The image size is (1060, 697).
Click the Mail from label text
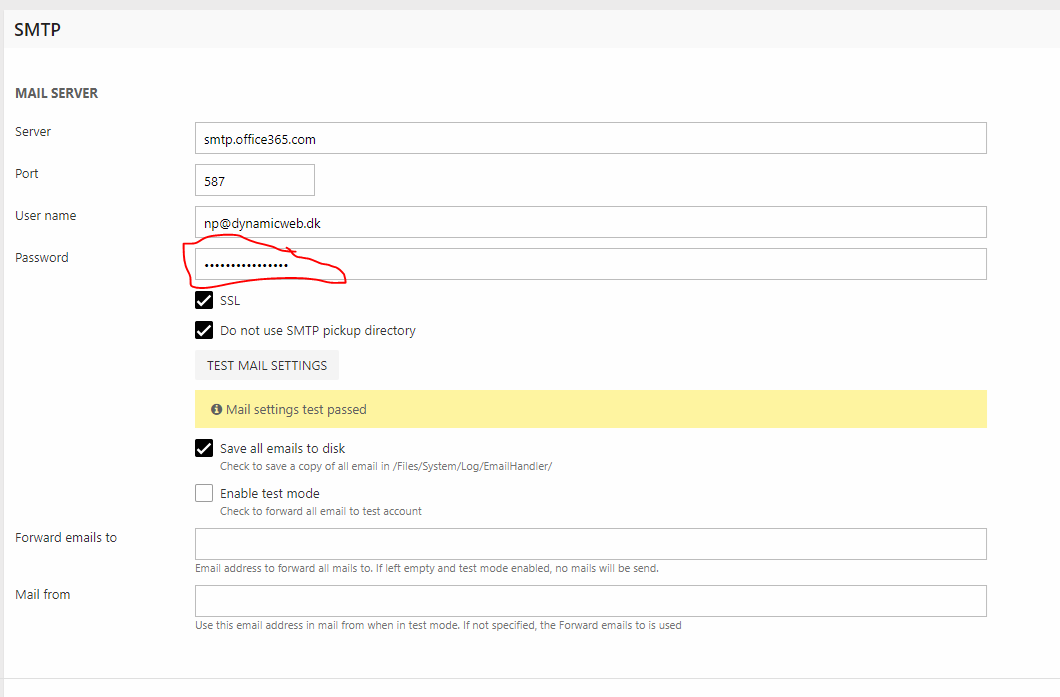(x=43, y=595)
